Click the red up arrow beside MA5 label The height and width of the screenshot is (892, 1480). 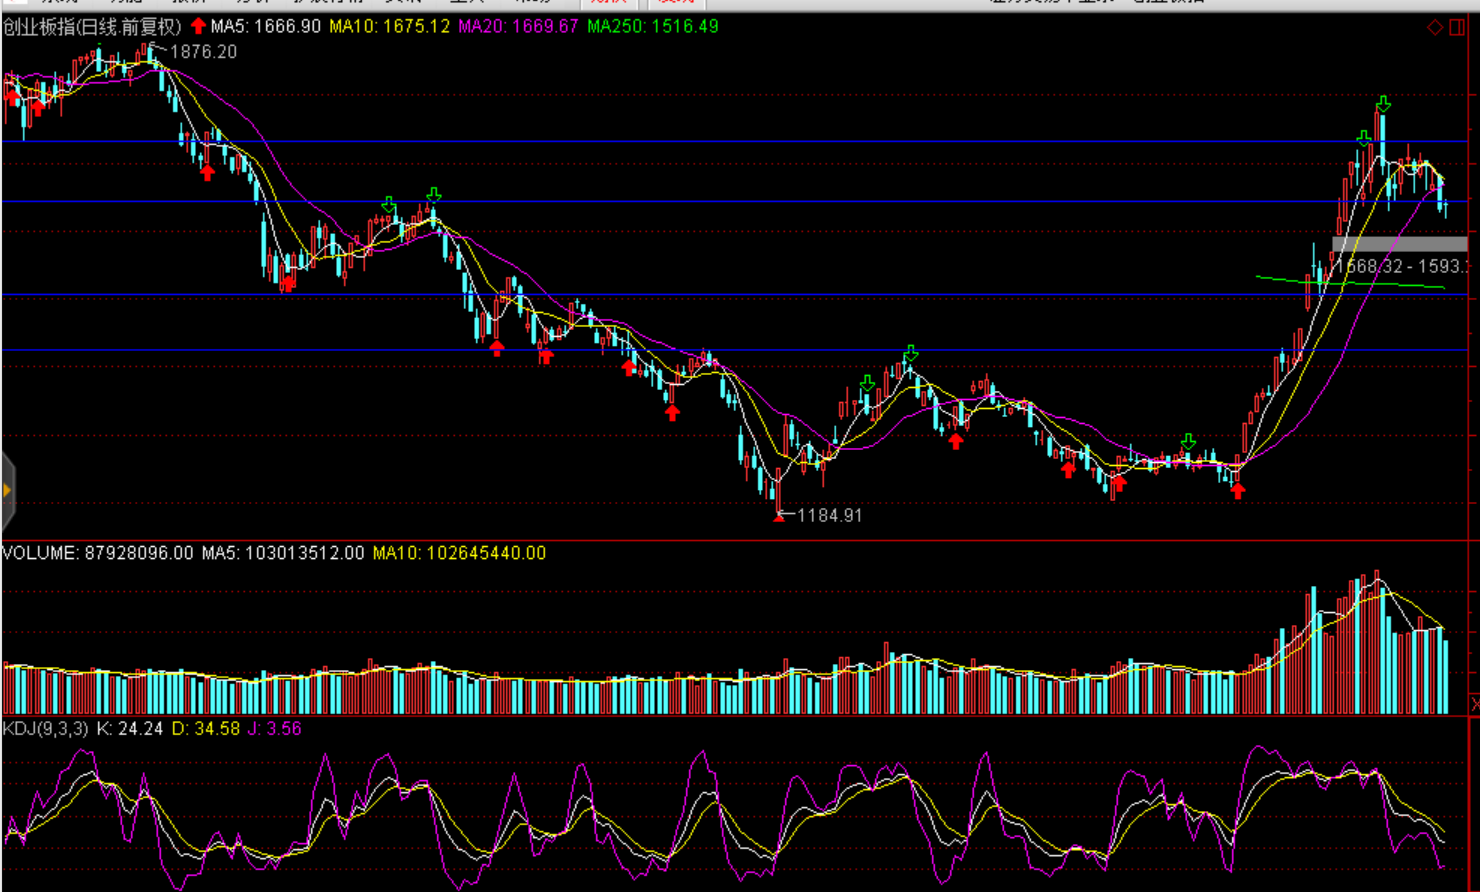[x=198, y=26]
